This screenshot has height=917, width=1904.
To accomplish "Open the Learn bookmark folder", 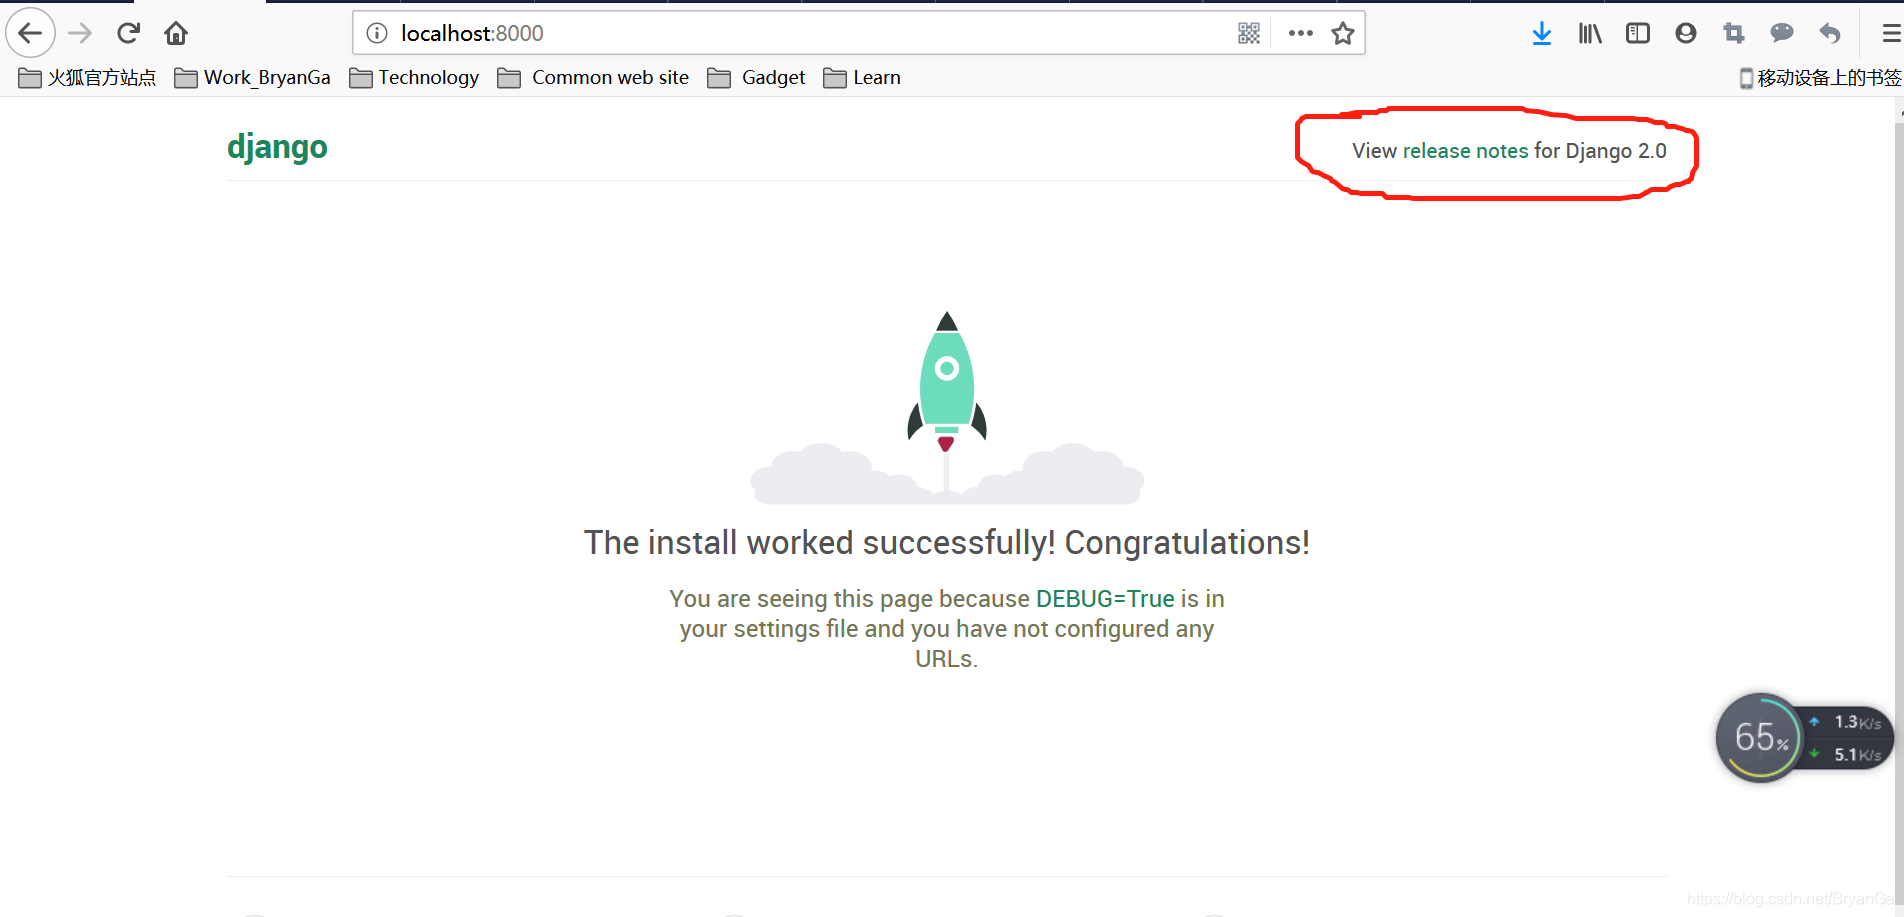I will (862, 77).
